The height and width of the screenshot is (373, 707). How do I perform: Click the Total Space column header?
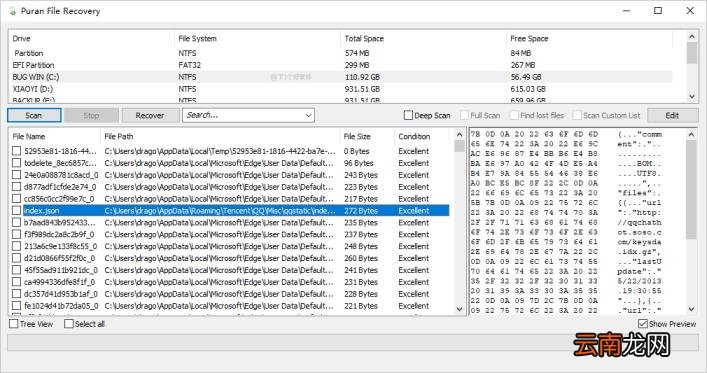[x=423, y=39]
